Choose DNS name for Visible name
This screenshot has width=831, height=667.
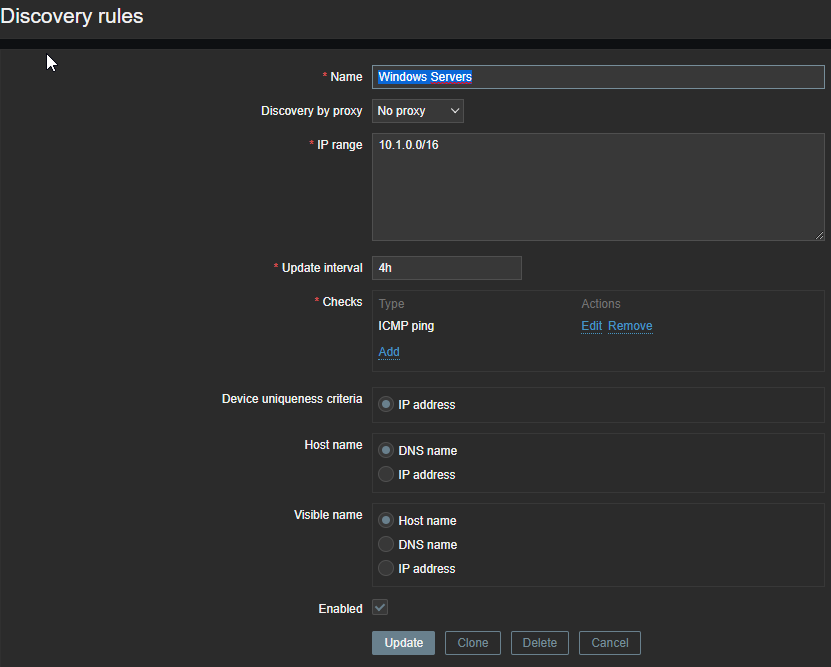pos(386,545)
